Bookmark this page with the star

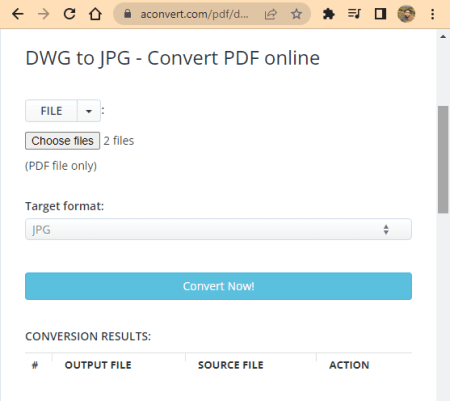pos(296,14)
